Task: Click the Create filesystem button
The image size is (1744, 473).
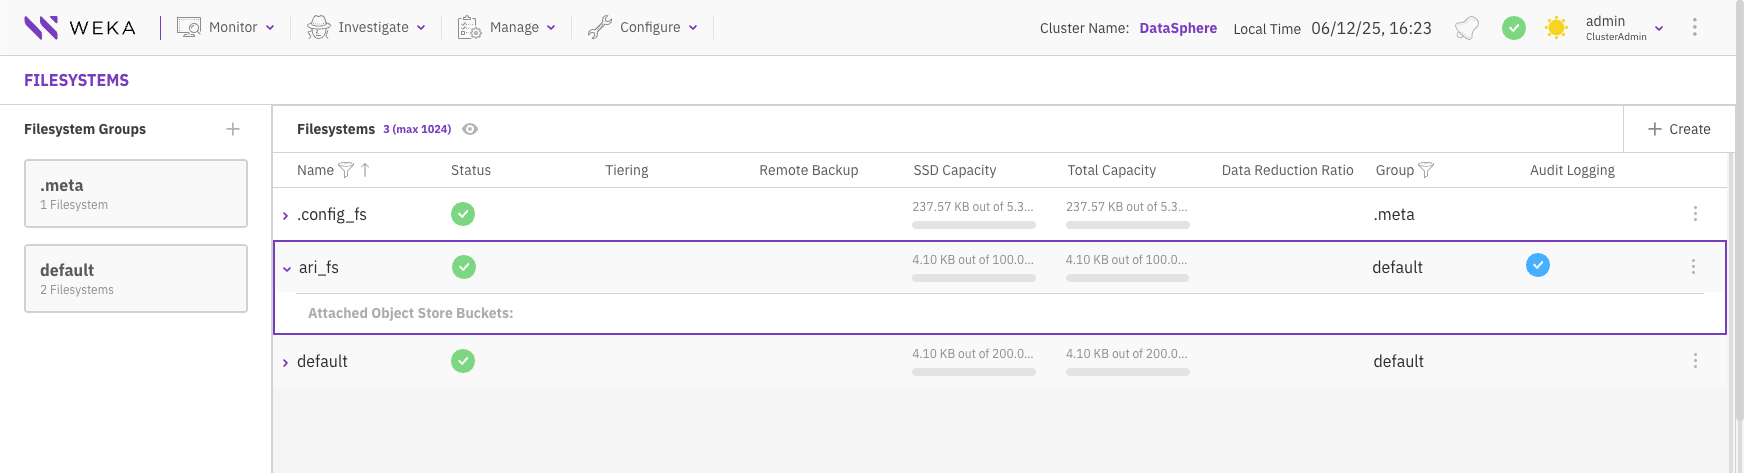Action: click(x=1679, y=129)
